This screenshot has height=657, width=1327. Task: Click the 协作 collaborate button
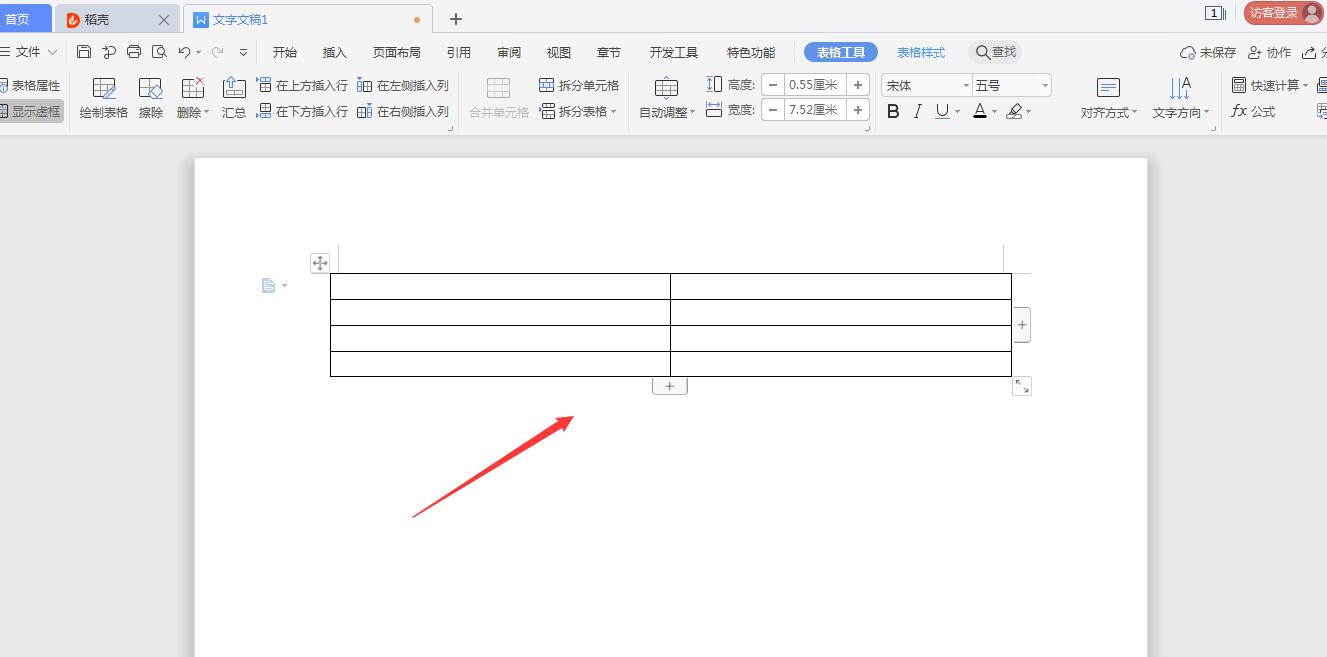(x=1270, y=52)
